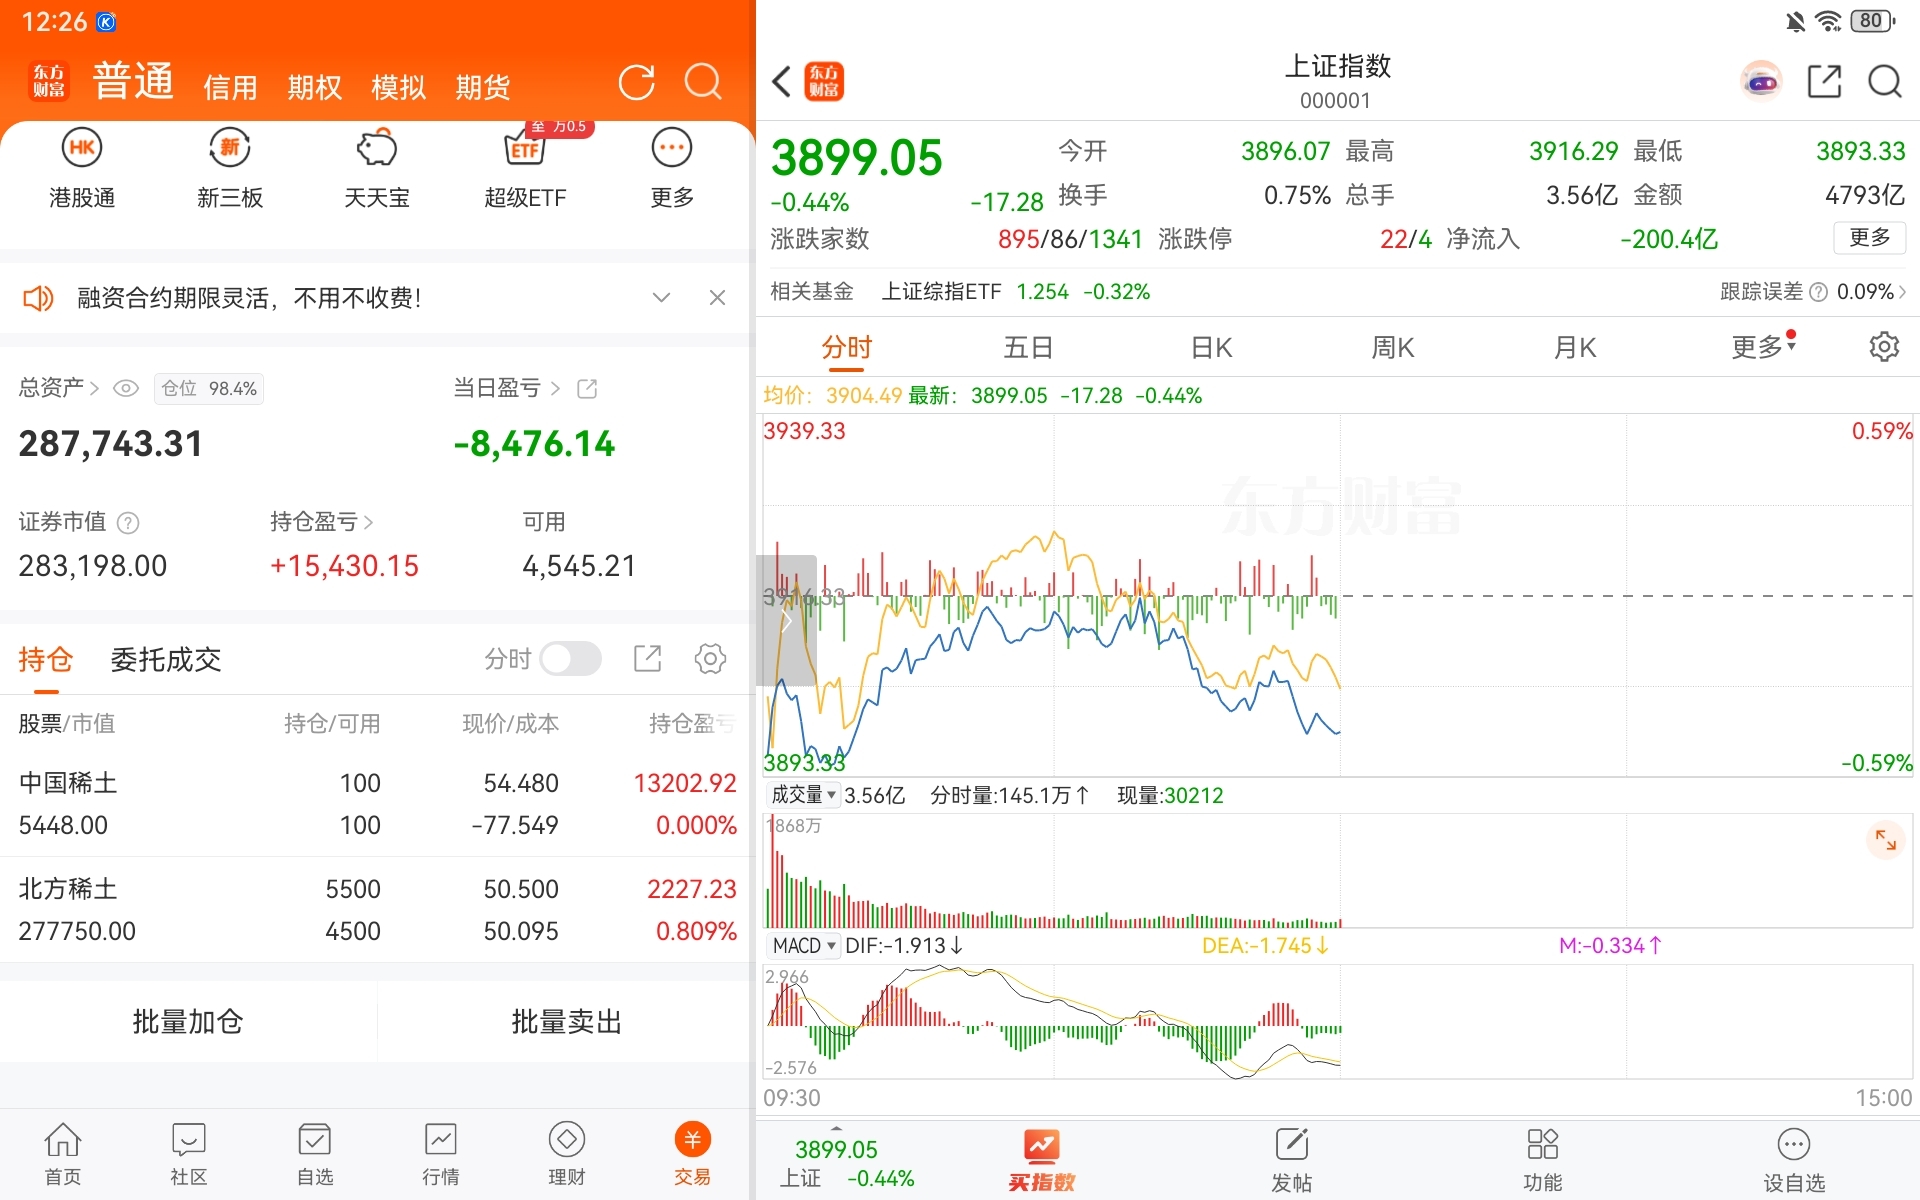1920x1200 pixels.
Task: Switch to the 日K chart tab
Action: click(1211, 347)
